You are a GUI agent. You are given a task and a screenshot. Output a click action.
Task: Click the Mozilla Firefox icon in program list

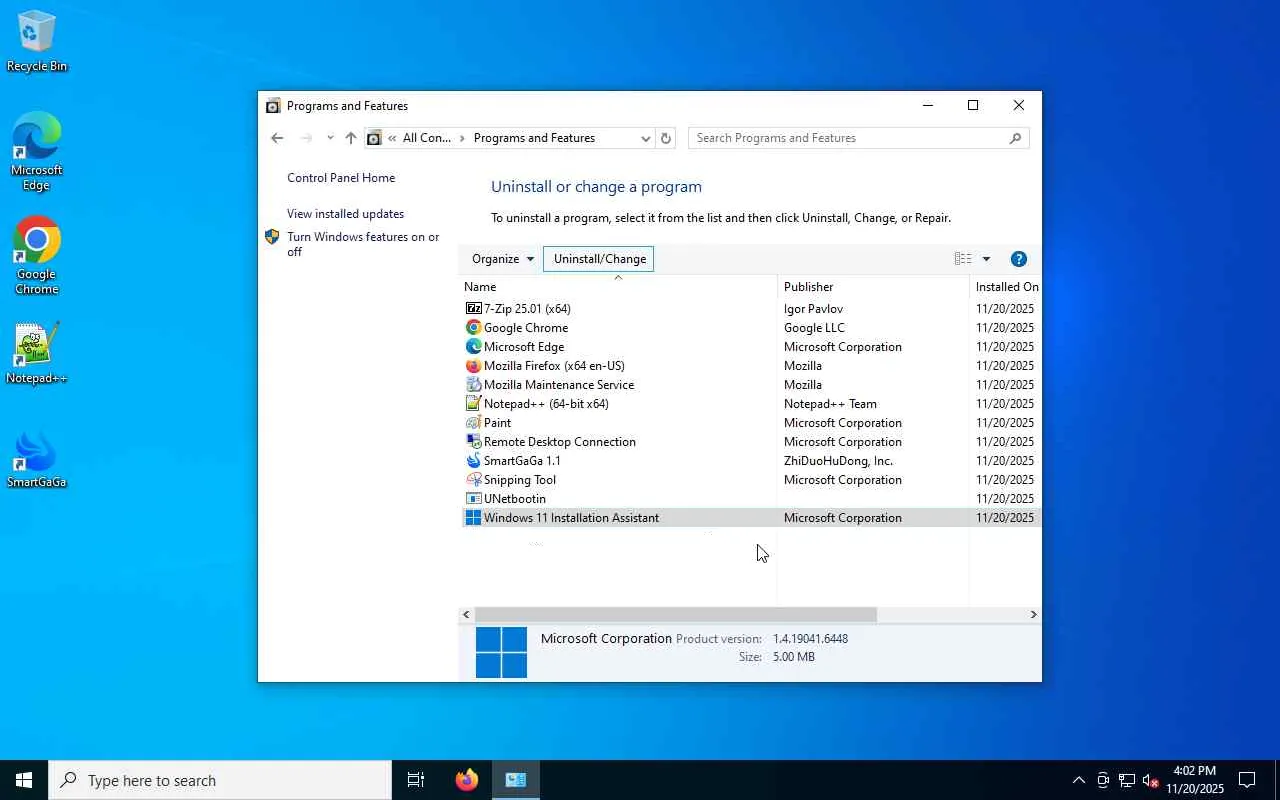(x=474, y=366)
